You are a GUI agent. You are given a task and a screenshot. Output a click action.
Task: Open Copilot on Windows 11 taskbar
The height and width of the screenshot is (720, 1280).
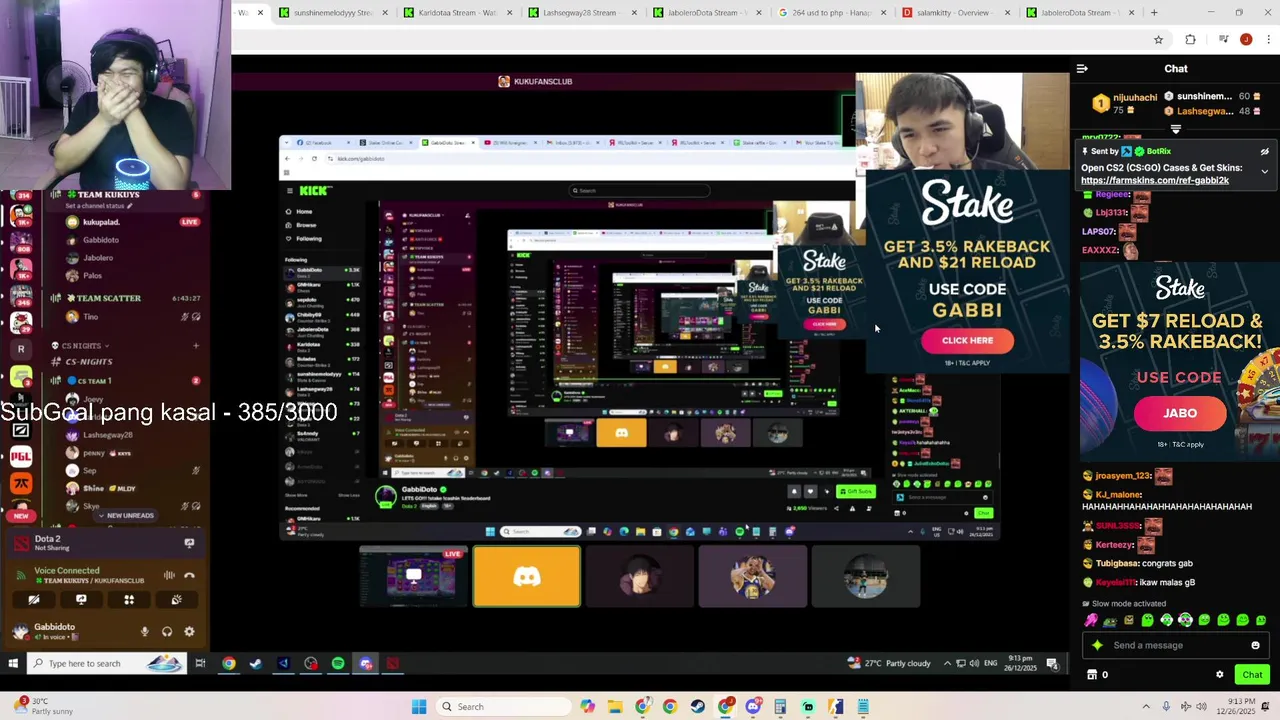(x=587, y=707)
